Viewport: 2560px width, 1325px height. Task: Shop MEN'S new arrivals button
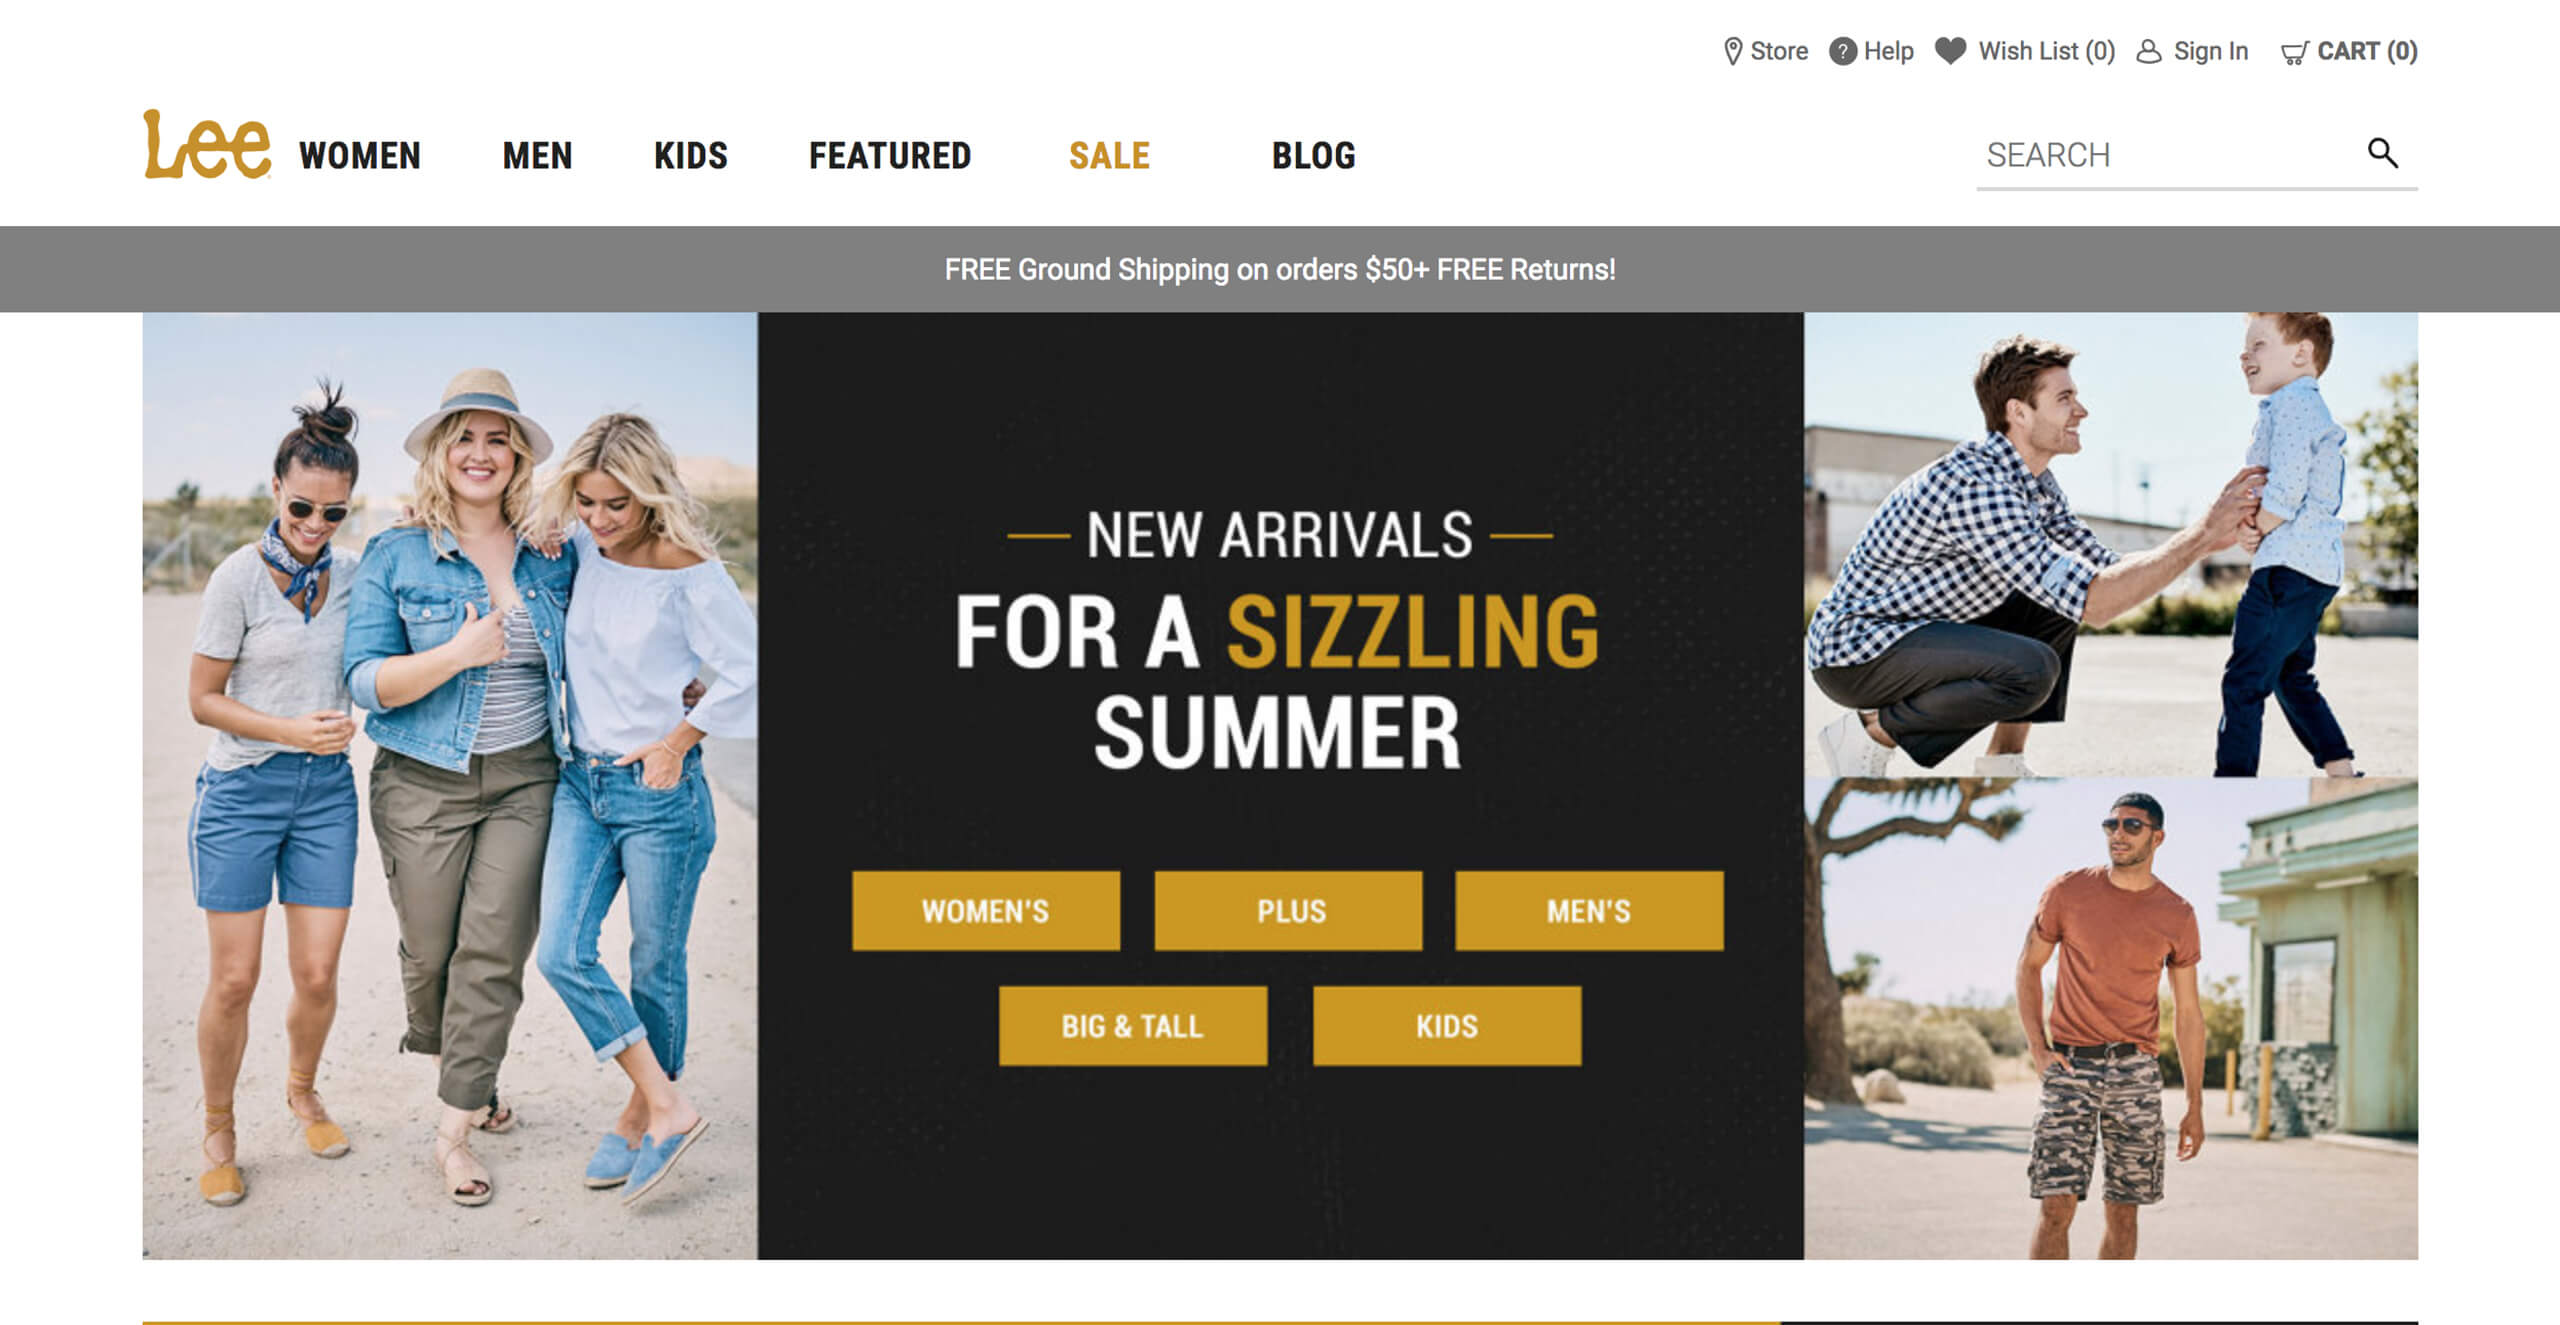[x=1590, y=911]
